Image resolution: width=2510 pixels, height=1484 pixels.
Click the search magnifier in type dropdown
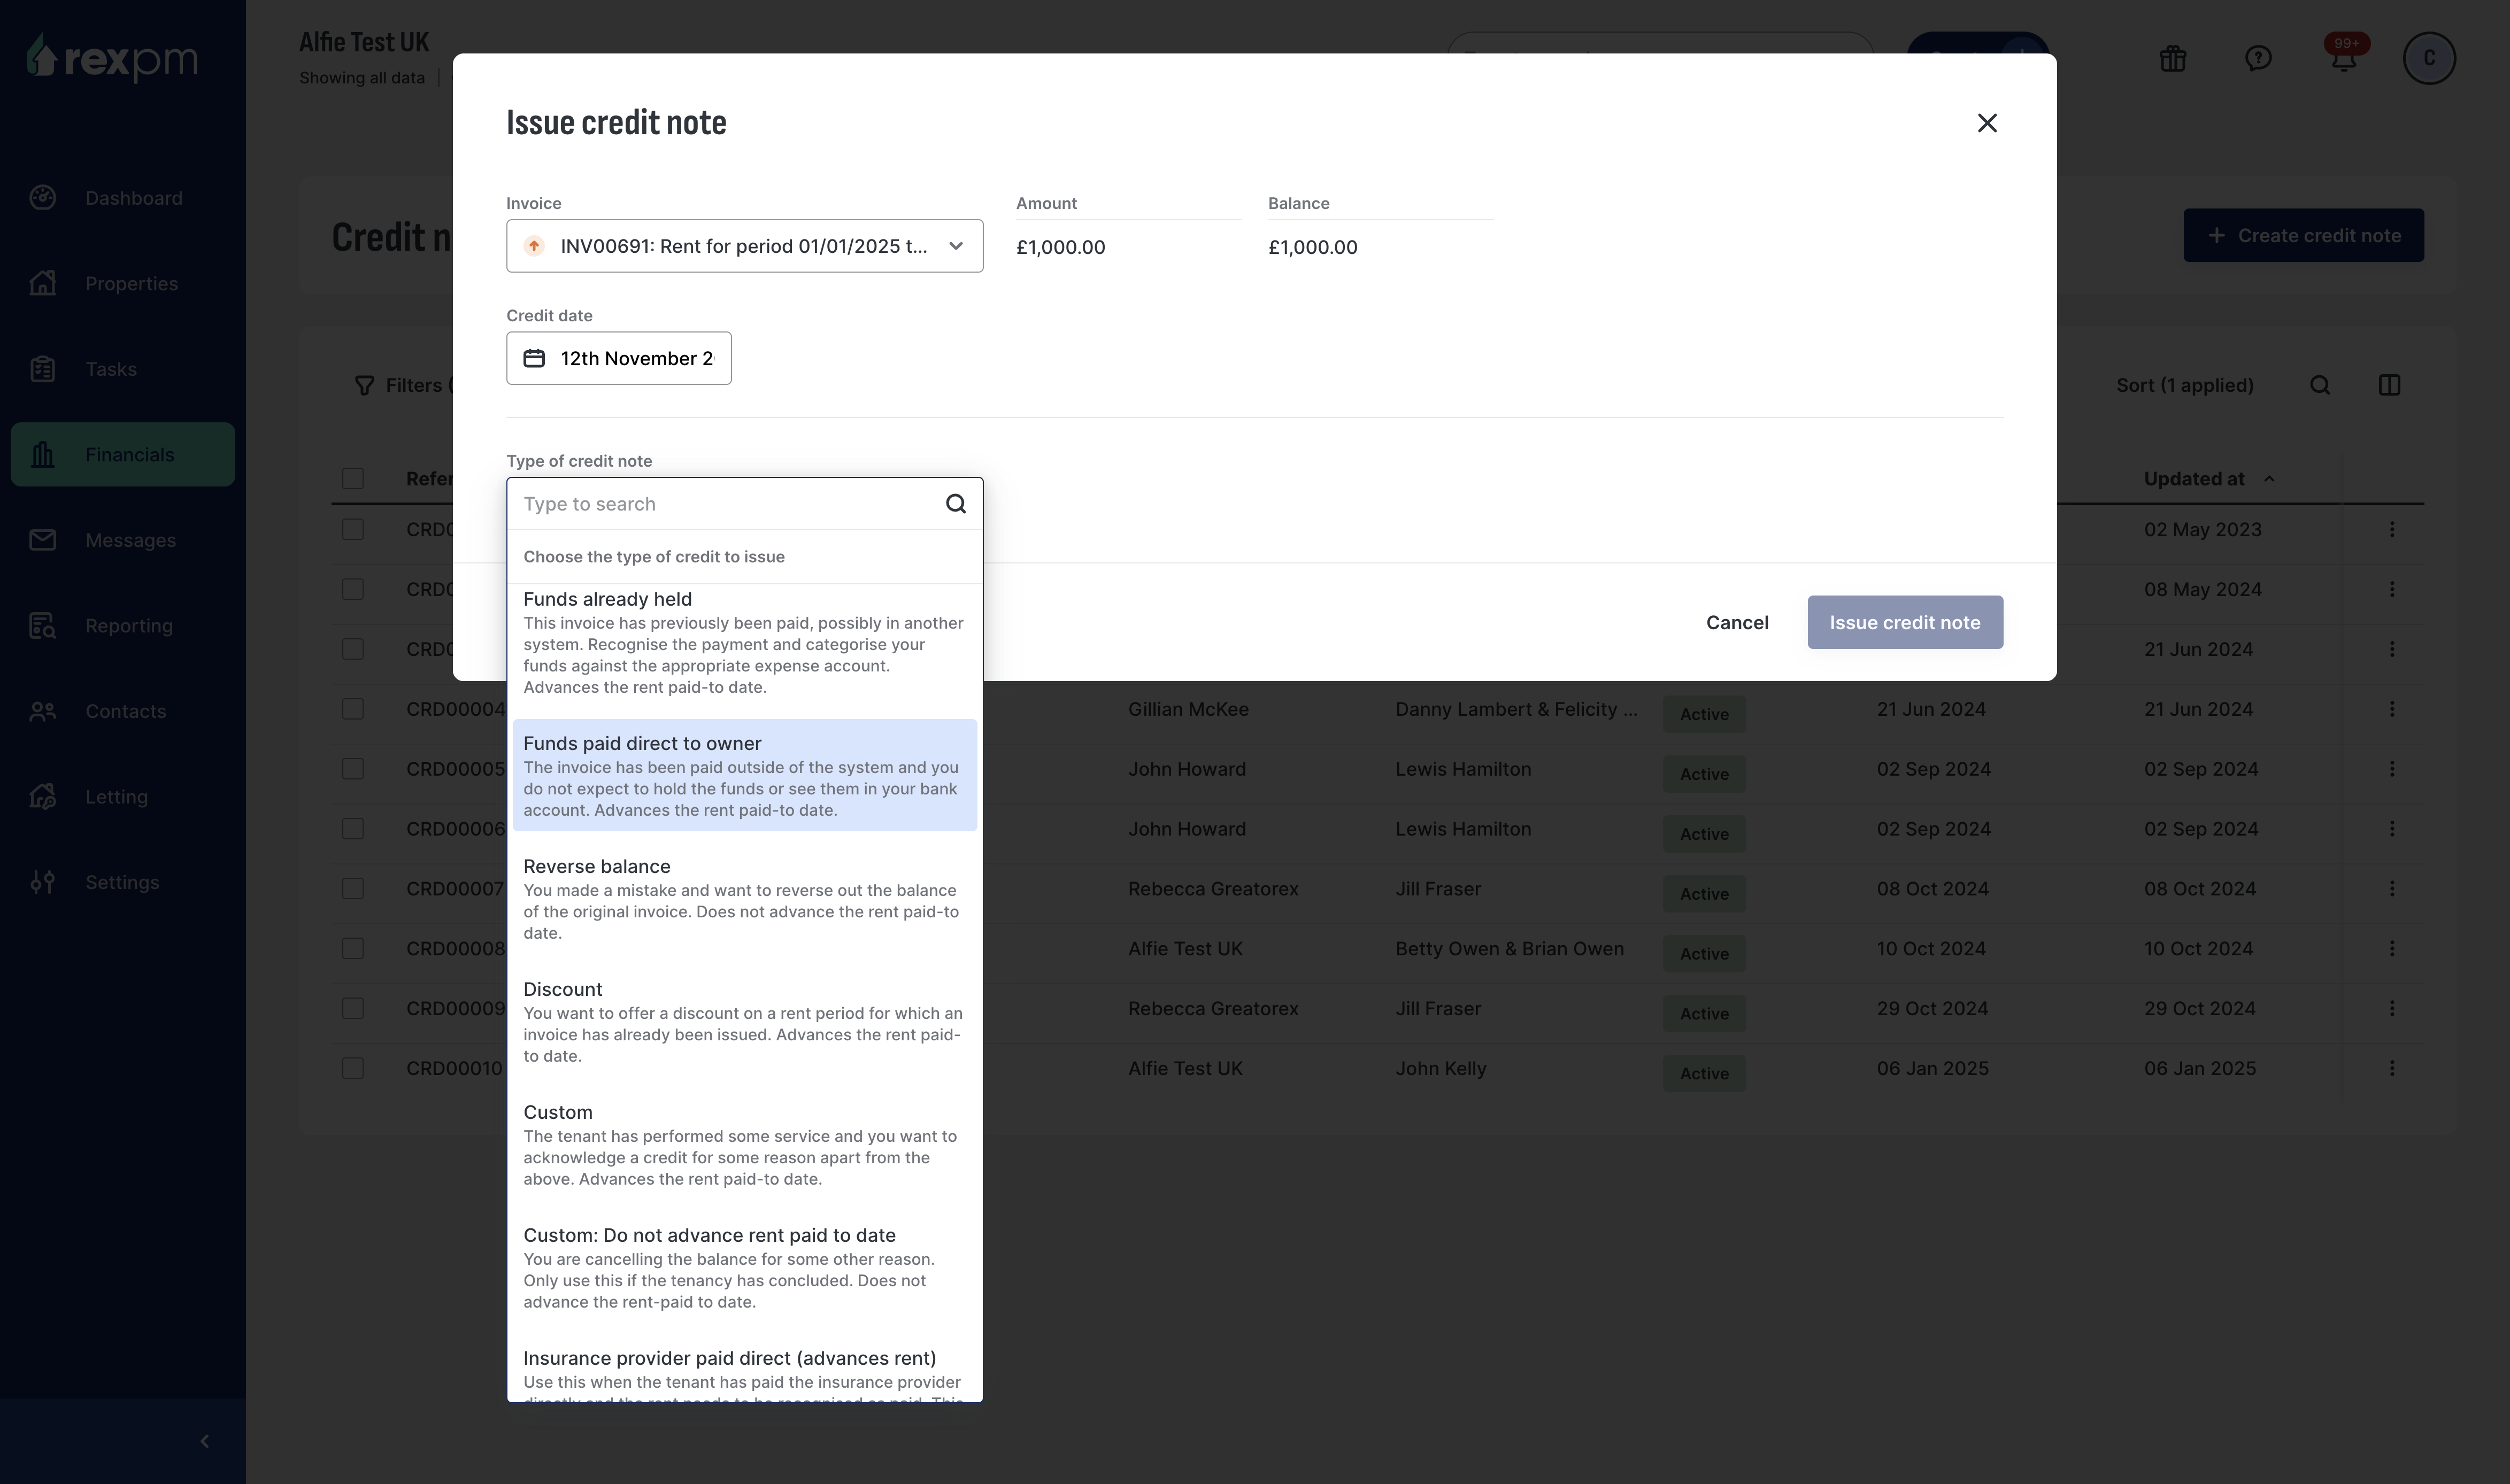(x=955, y=504)
